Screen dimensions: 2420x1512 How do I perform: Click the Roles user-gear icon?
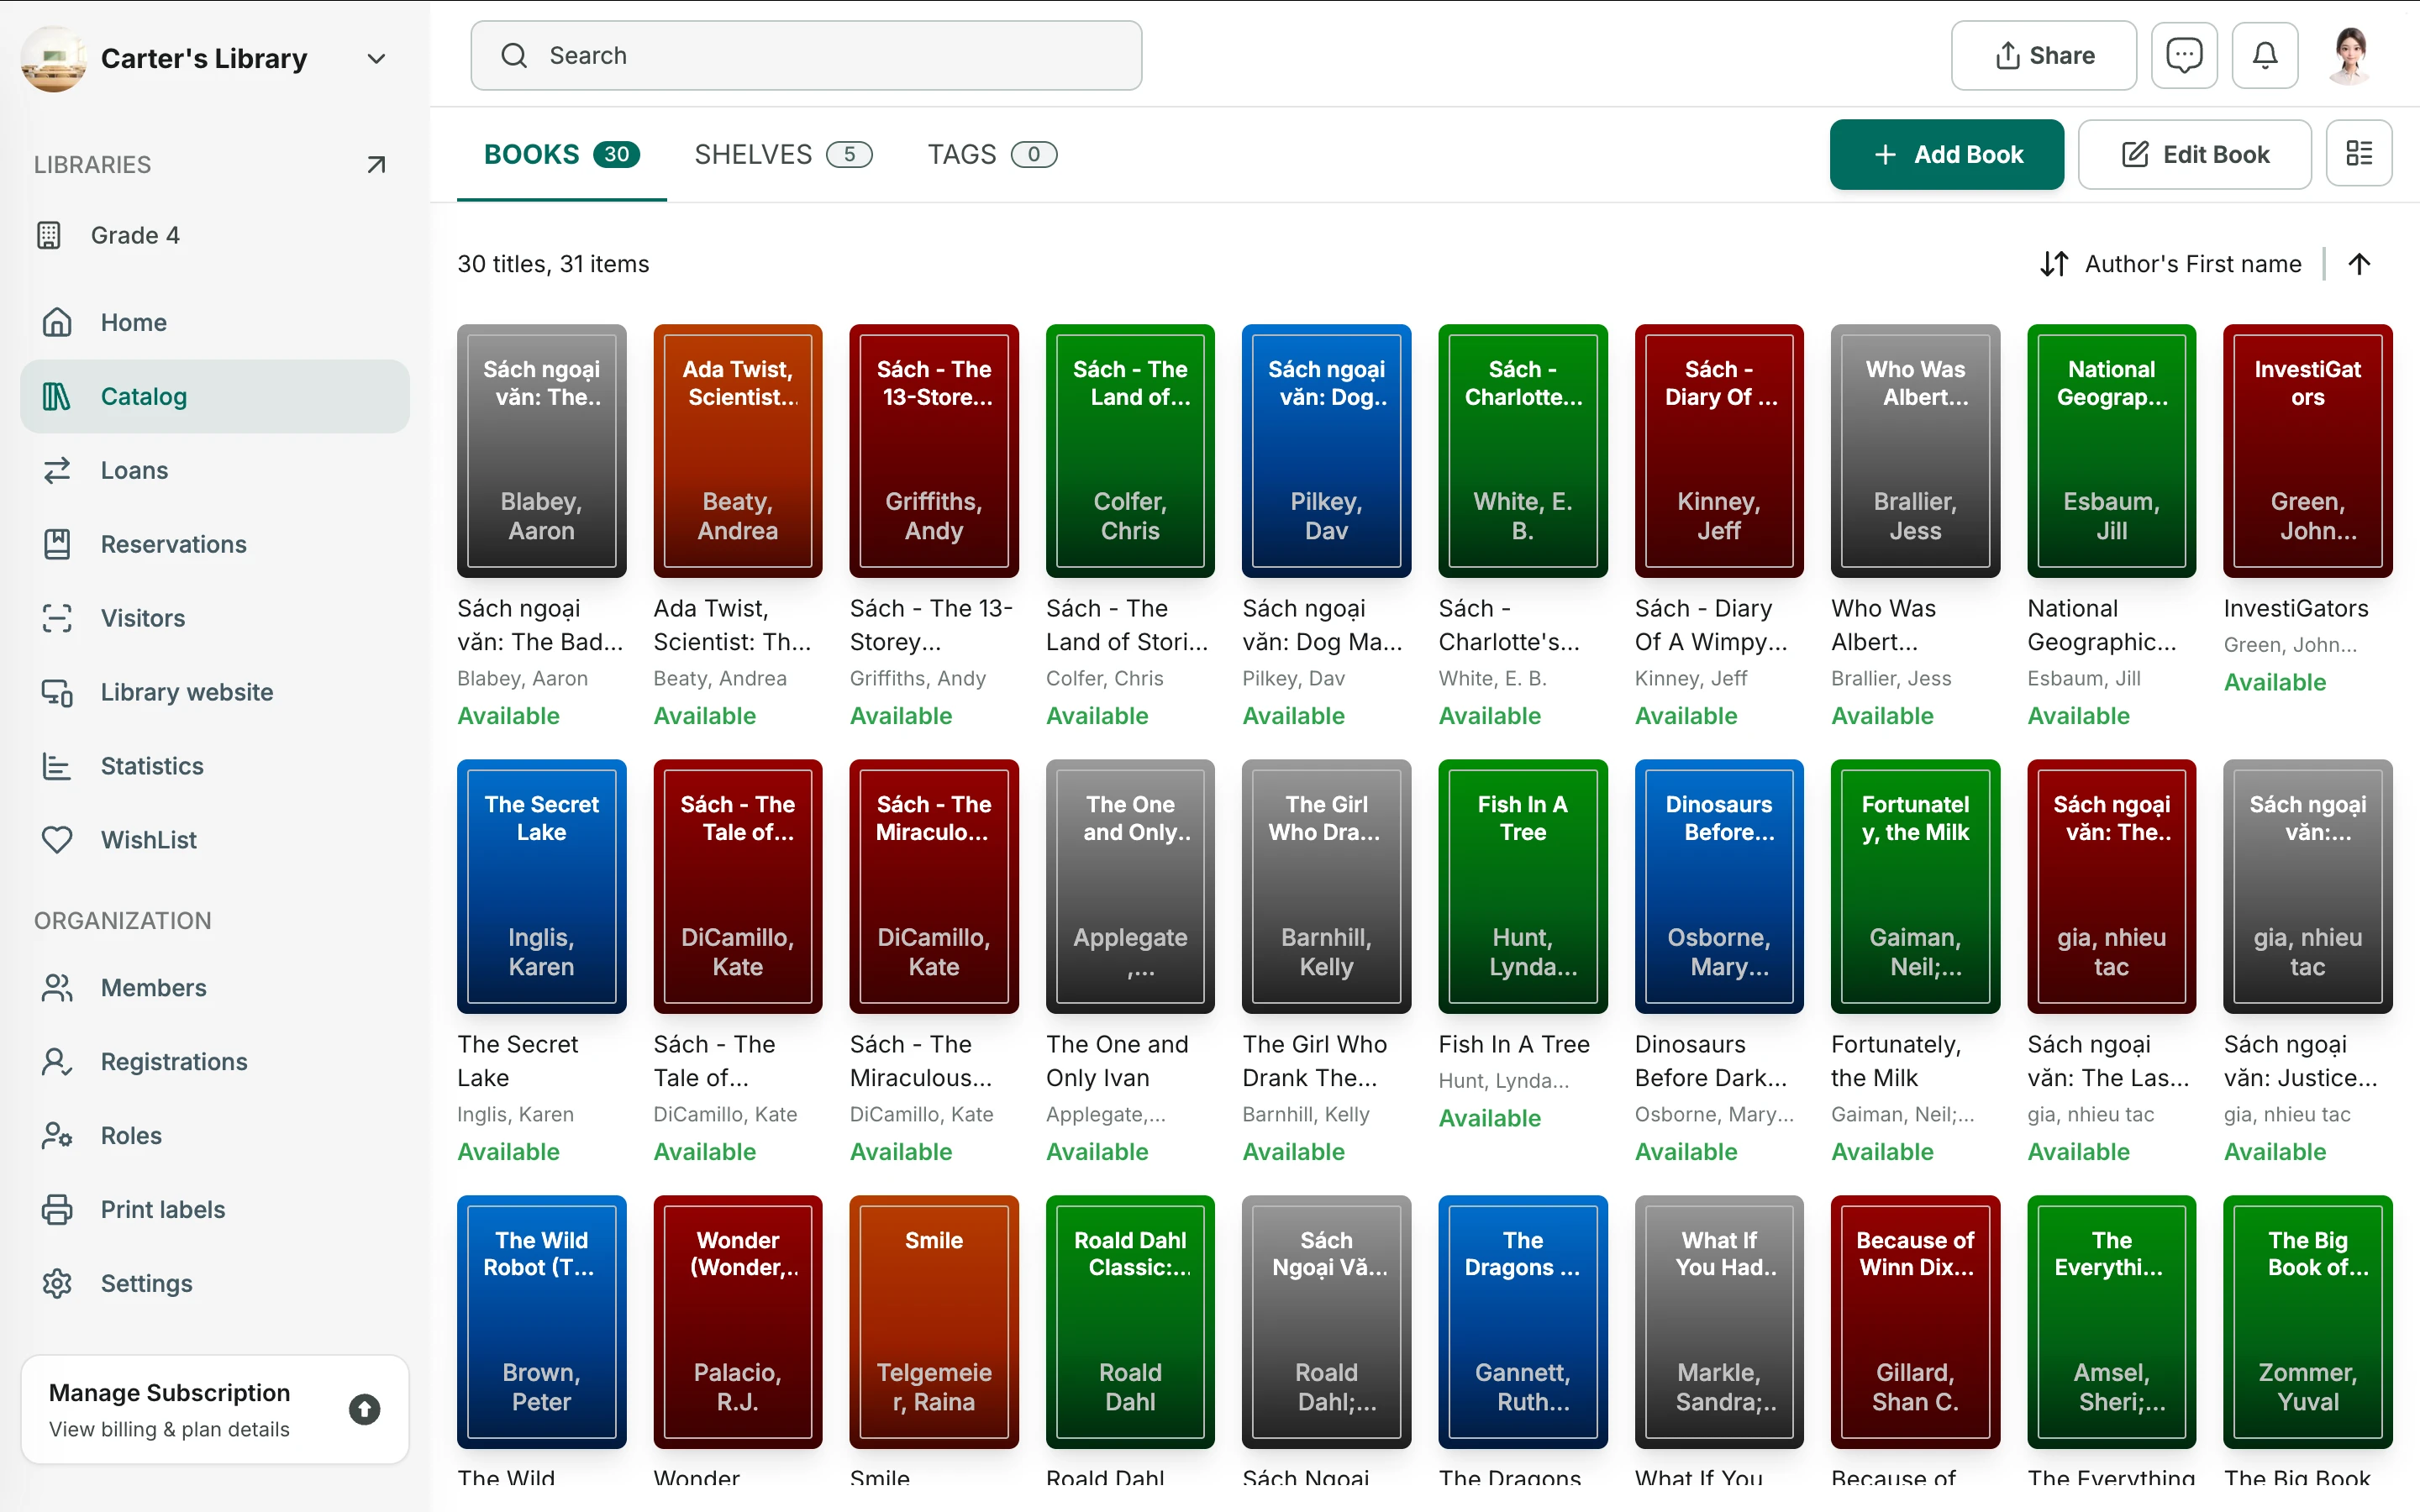pos(57,1135)
